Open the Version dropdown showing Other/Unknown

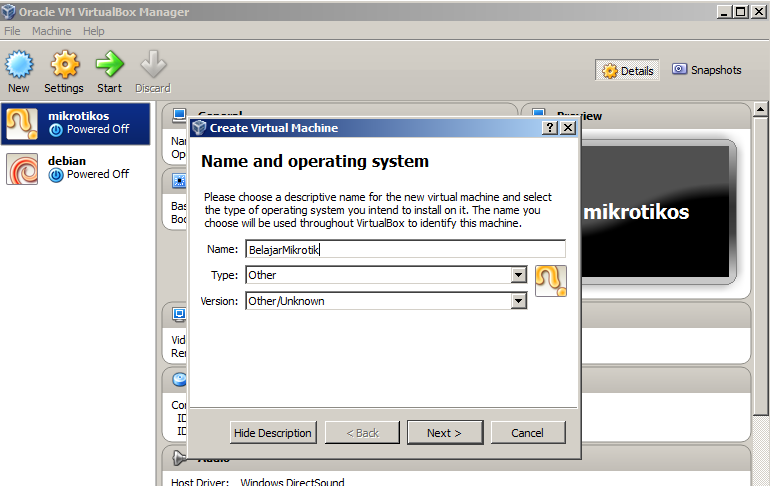click(x=386, y=301)
